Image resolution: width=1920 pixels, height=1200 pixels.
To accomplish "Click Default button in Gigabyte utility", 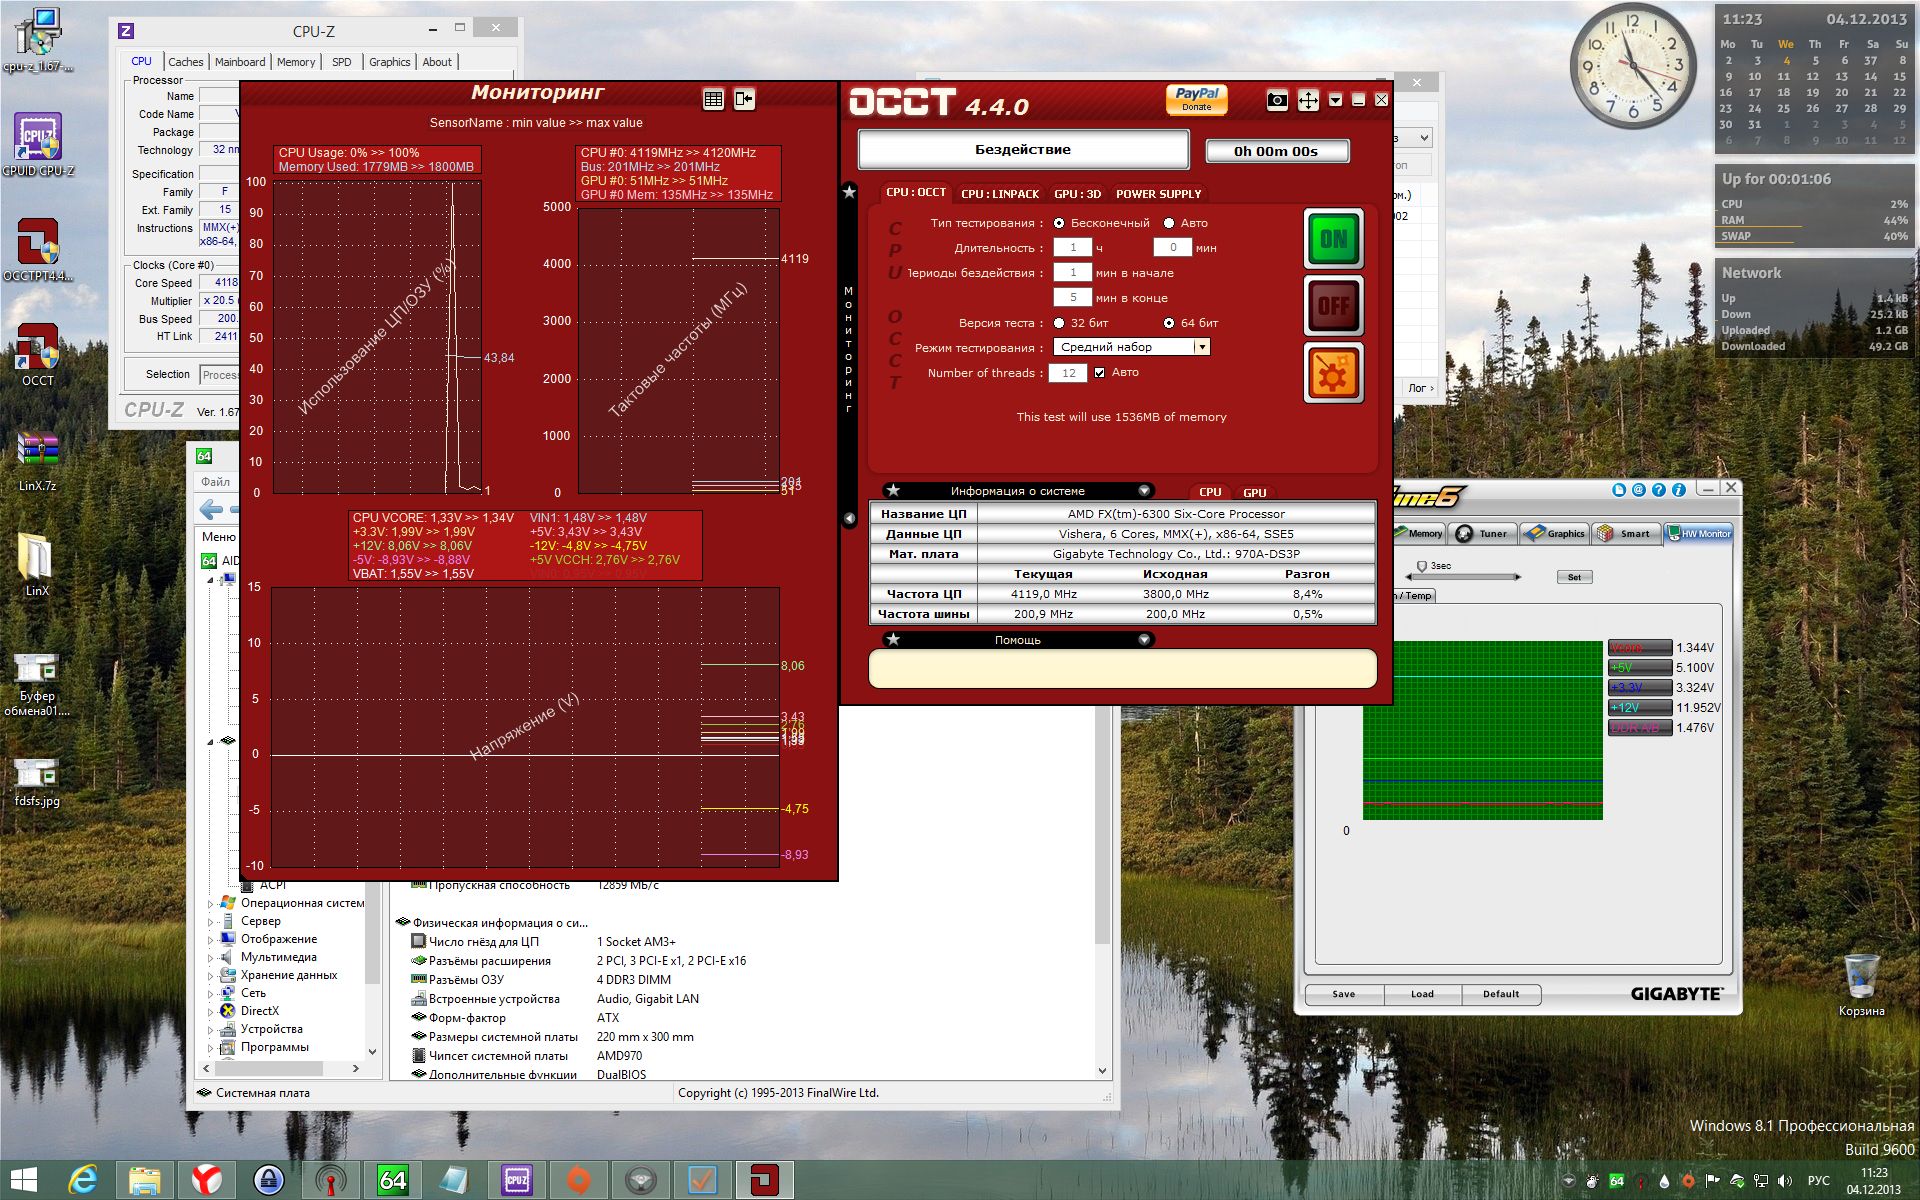I will pos(1500,994).
